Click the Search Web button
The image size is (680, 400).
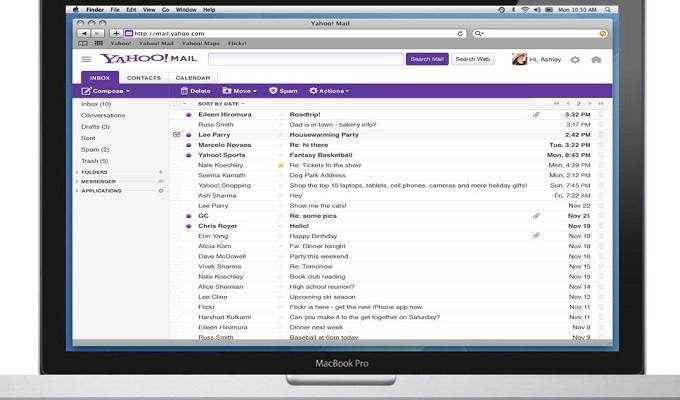pos(473,60)
